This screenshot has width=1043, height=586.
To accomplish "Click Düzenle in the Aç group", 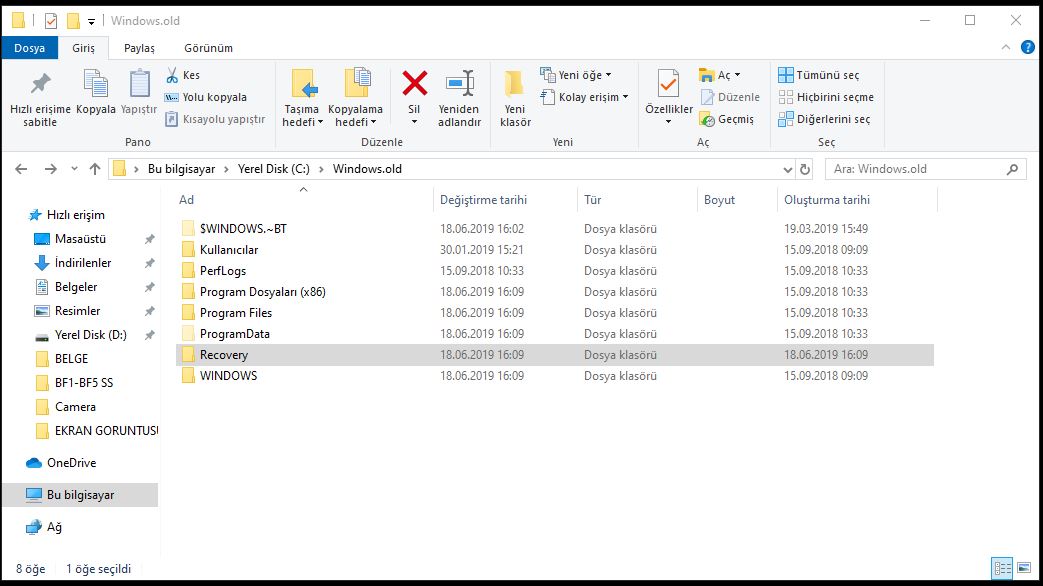I will tap(730, 97).
